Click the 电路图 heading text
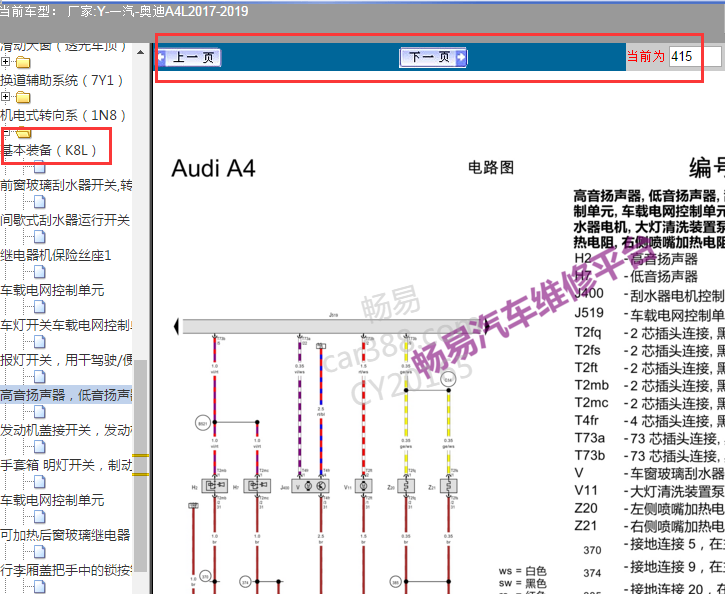Image resolution: width=725 pixels, height=594 pixels. 491,167
